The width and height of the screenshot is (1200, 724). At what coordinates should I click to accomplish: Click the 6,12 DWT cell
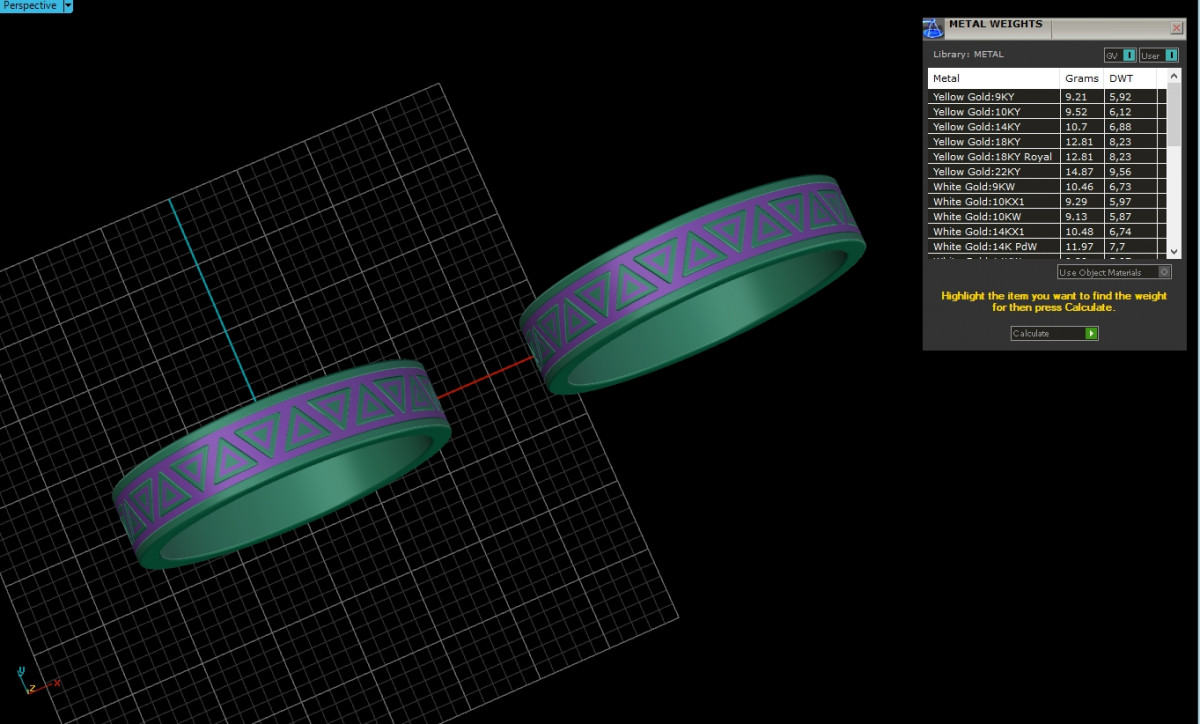[x=1131, y=112]
